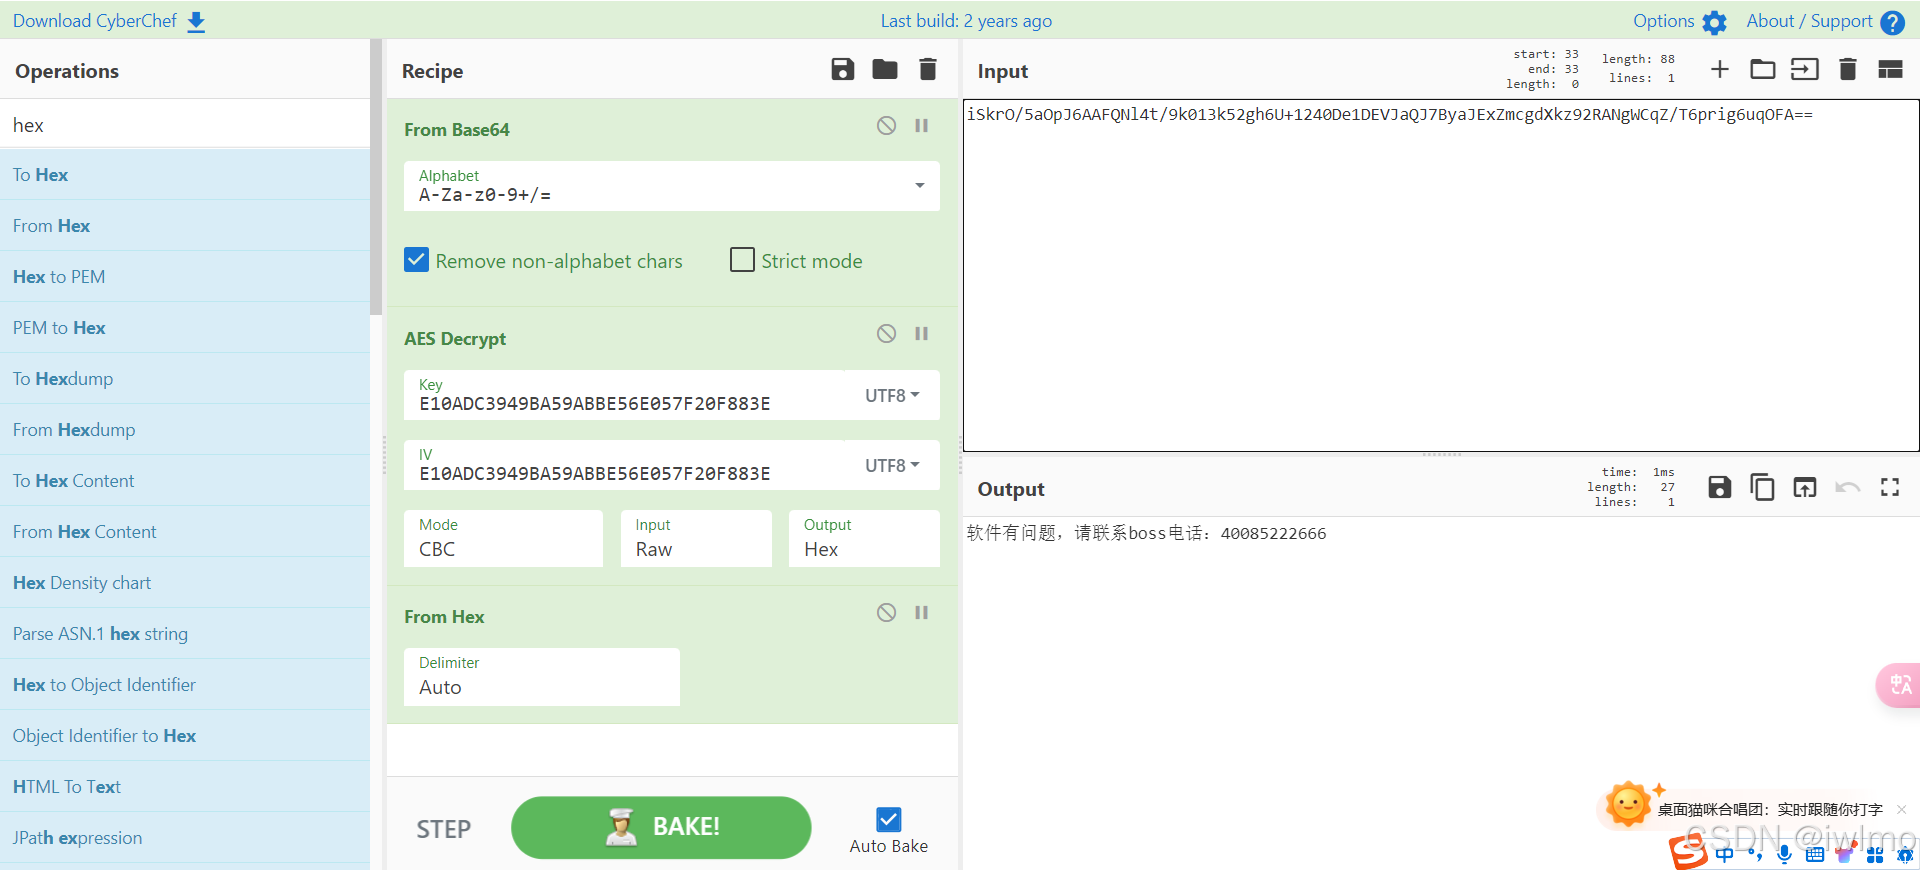
Task: Open Download CyberChef link
Action: (x=94, y=21)
